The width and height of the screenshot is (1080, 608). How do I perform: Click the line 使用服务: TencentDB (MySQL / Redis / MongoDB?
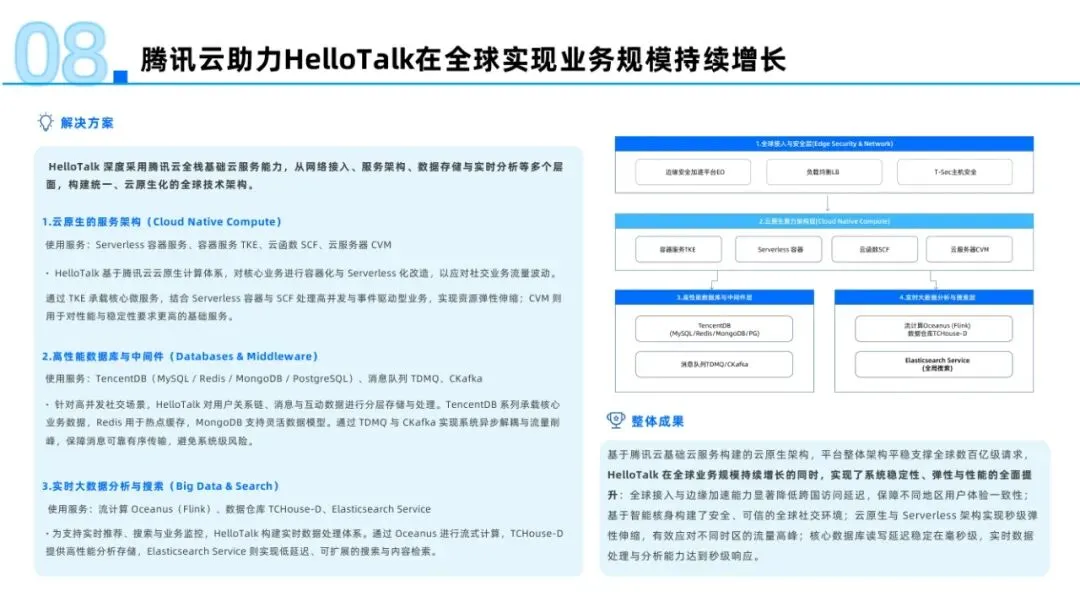tap(264, 379)
